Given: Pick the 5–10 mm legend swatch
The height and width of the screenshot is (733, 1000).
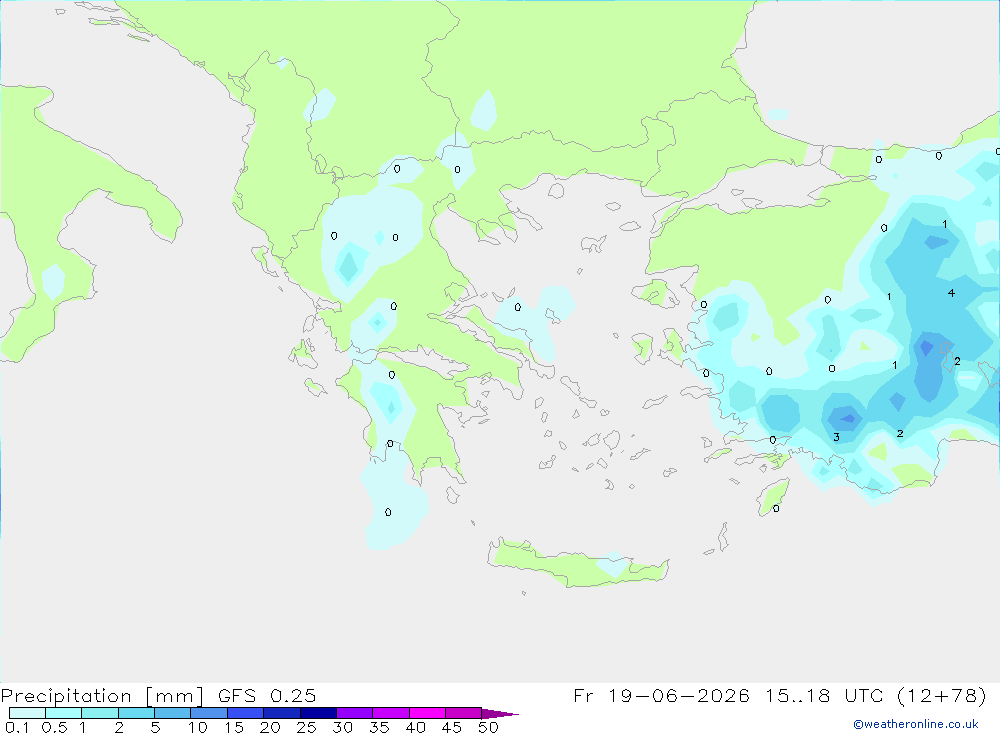Looking at the screenshot, I should click(173, 713).
